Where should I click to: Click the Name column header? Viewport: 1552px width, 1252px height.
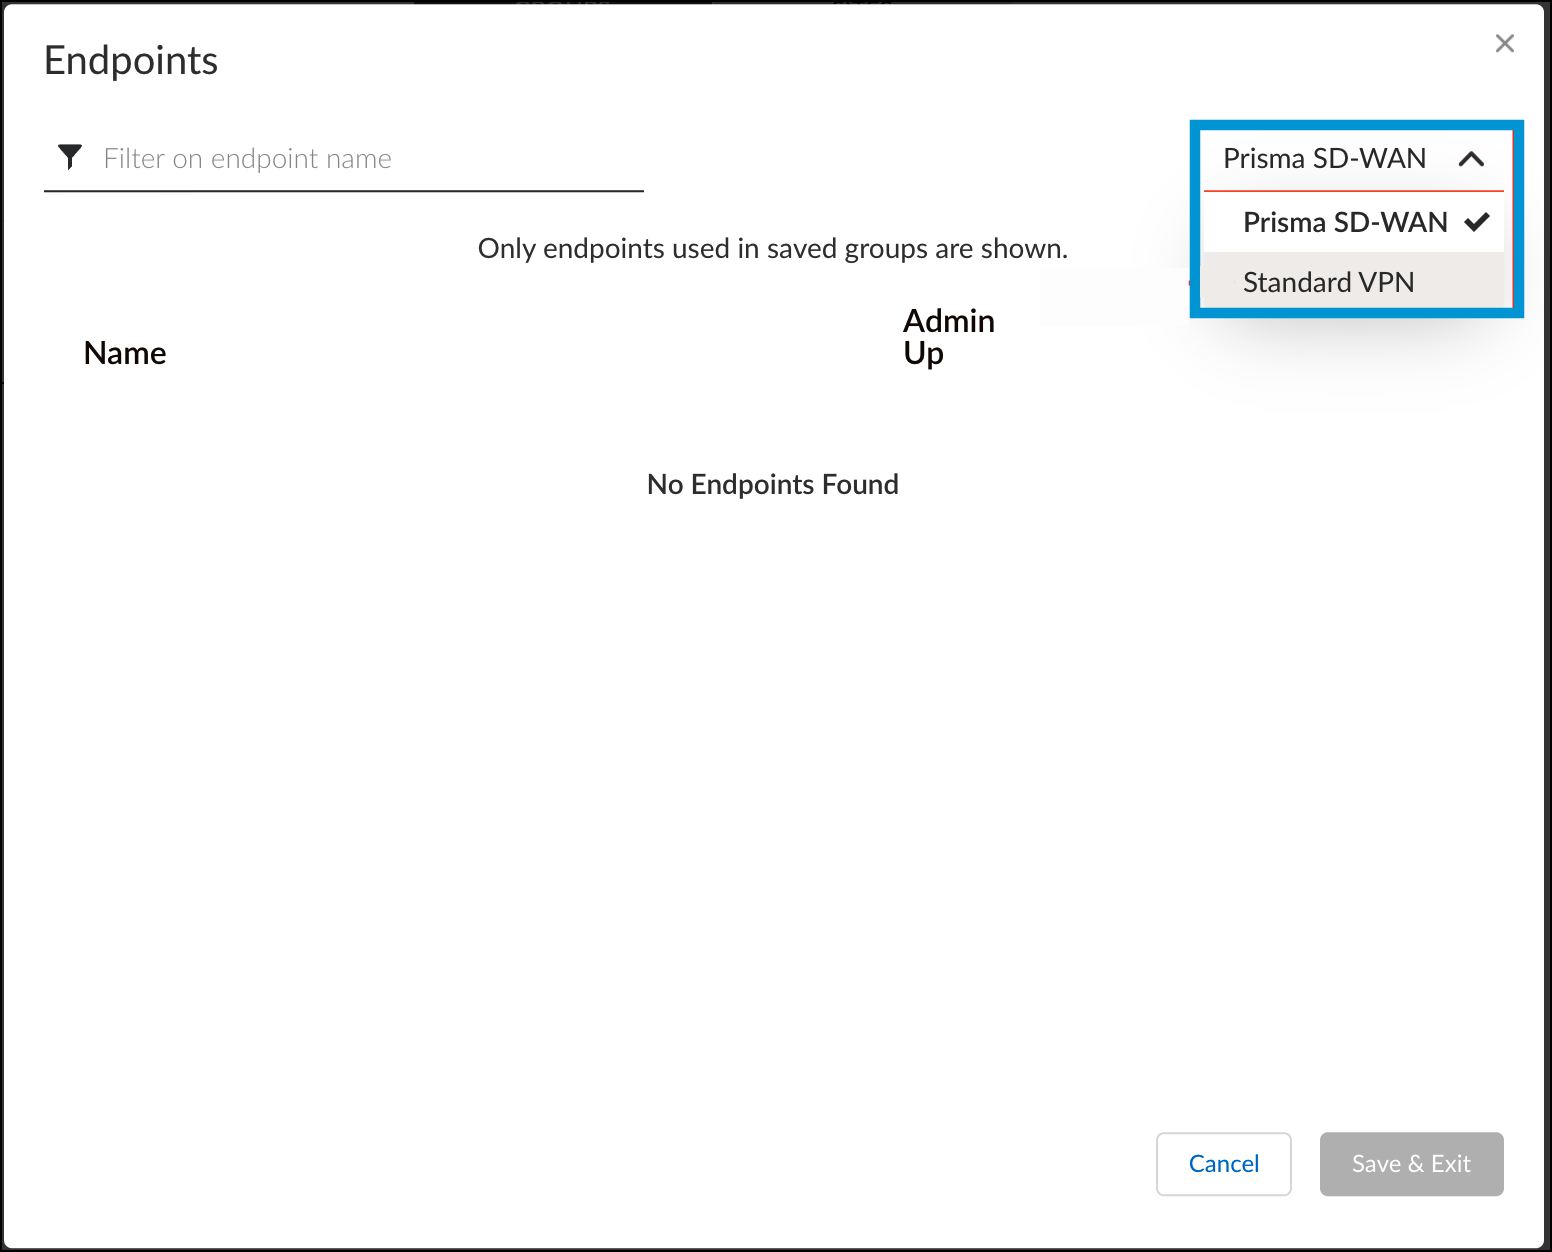click(x=125, y=353)
